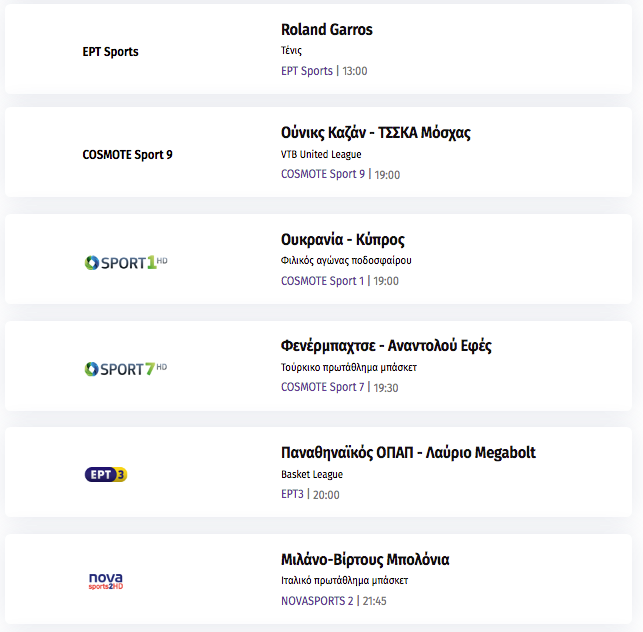Click the COSMOTE Sport 1 HD logo
The height and width of the screenshot is (632, 643).
[x=126, y=262]
